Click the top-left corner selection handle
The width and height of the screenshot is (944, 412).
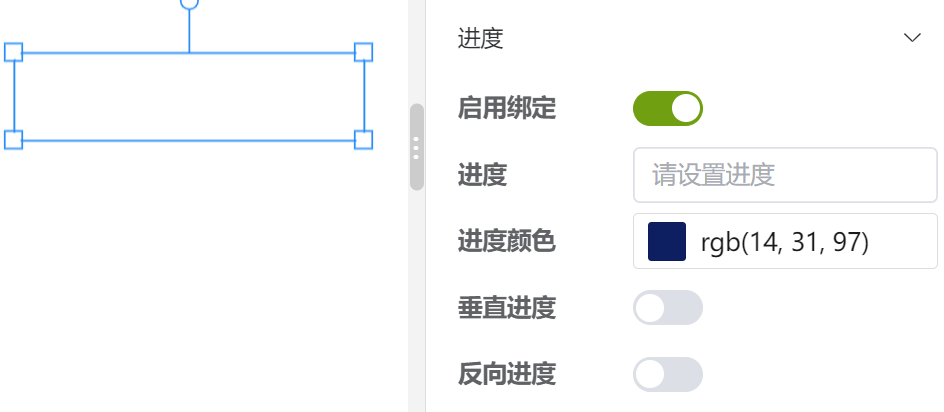click(x=13, y=52)
